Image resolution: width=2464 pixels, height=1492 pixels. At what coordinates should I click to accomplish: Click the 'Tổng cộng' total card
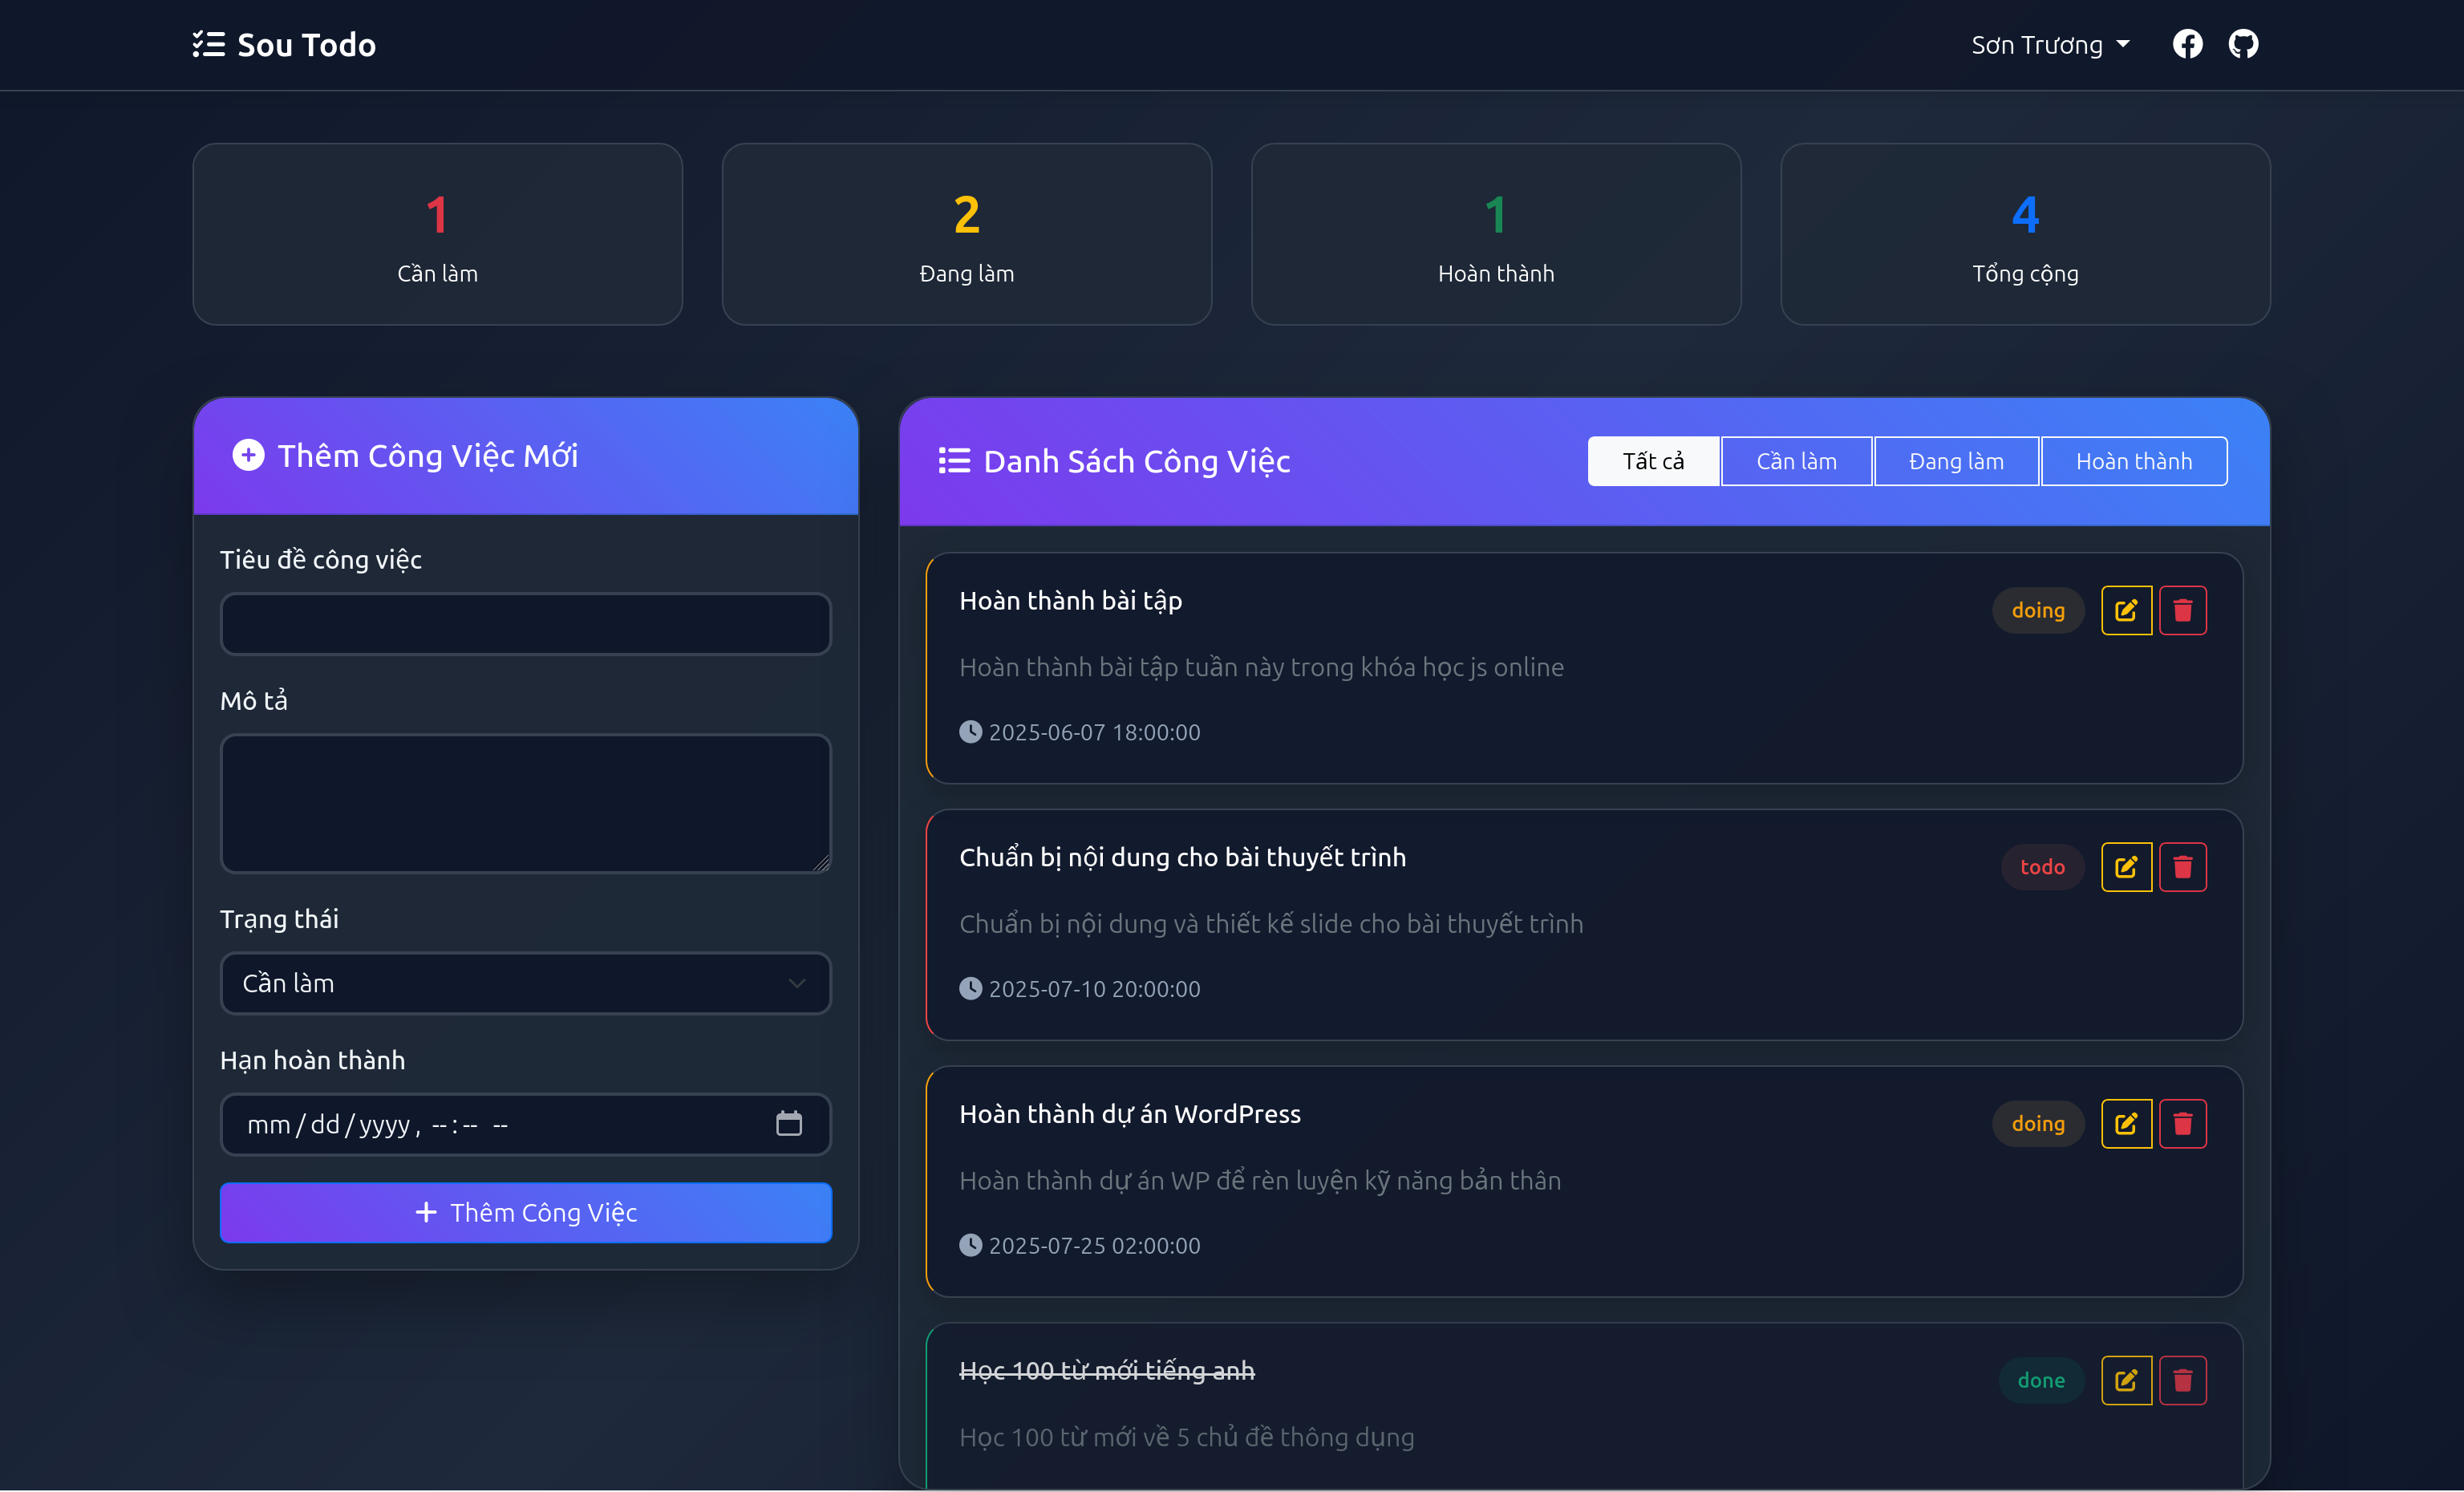[2025, 234]
